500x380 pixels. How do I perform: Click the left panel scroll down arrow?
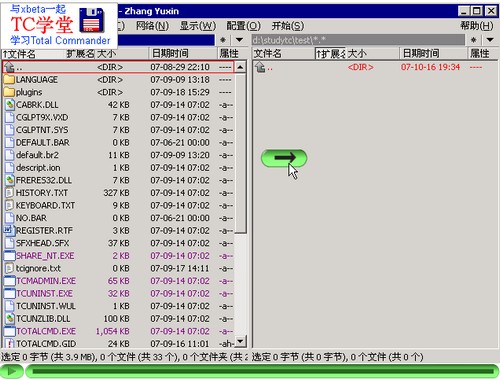click(240, 341)
